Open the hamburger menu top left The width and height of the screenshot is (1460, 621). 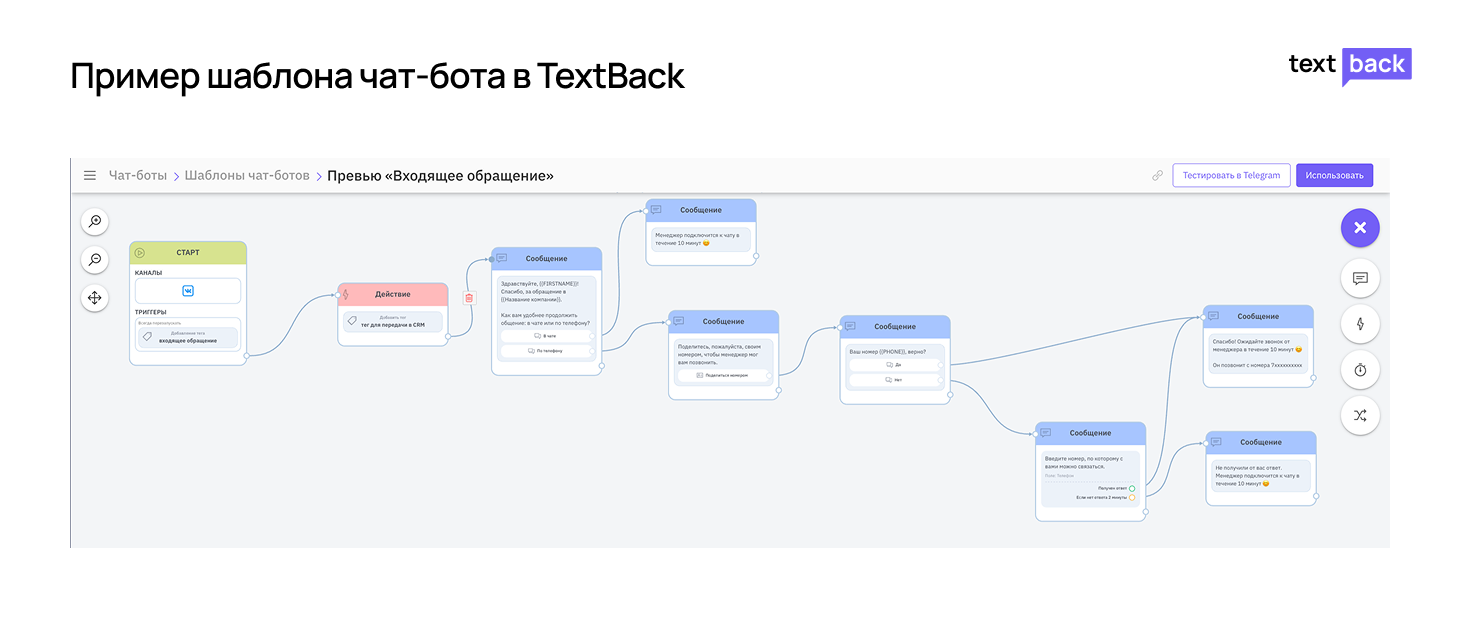click(90, 174)
